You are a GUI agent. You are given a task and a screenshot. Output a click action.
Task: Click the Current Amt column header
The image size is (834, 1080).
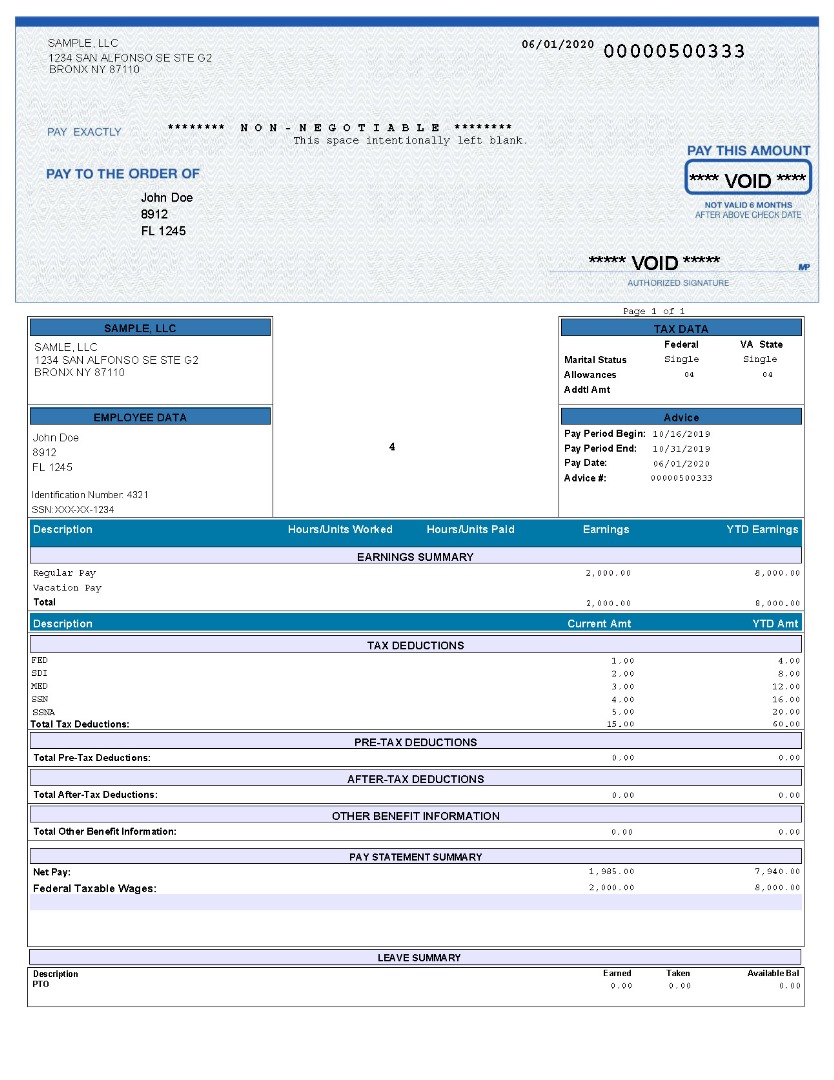coord(599,623)
